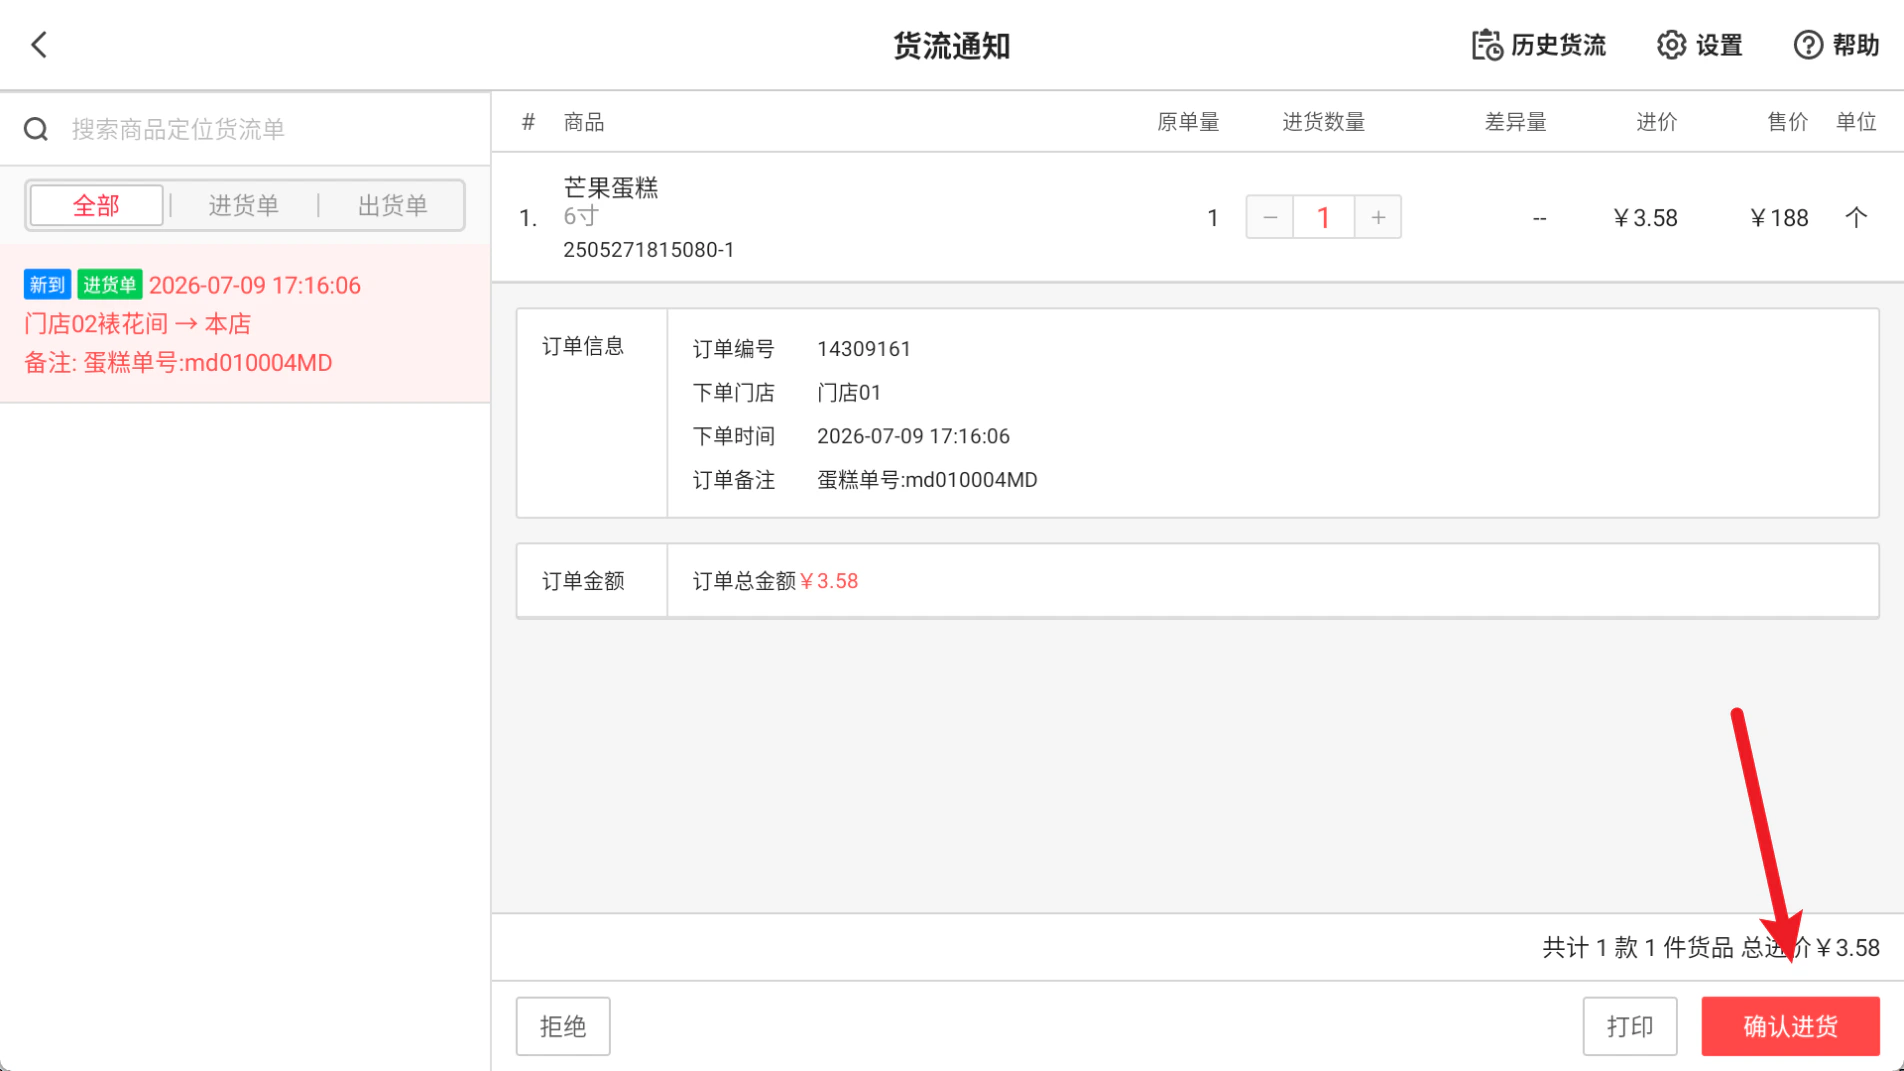The width and height of the screenshot is (1904, 1071).
Task: Select the 芒果蛋糕 product row
Action: [1197, 217]
